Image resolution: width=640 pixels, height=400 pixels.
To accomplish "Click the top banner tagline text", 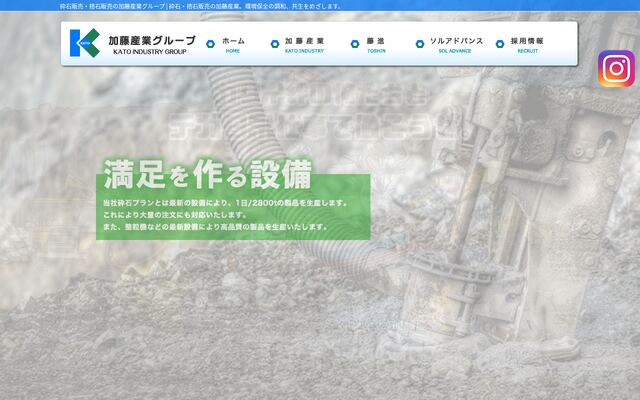I will (x=200, y=6).
